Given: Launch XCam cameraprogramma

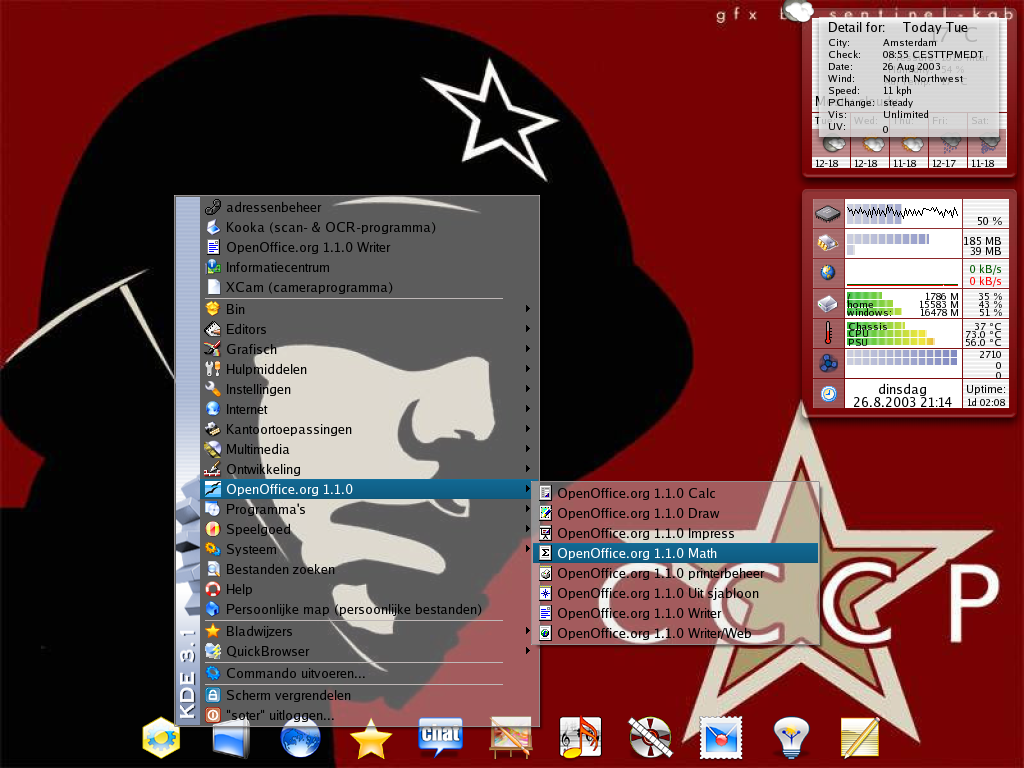Looking at the screenshot, I should 370,287.
